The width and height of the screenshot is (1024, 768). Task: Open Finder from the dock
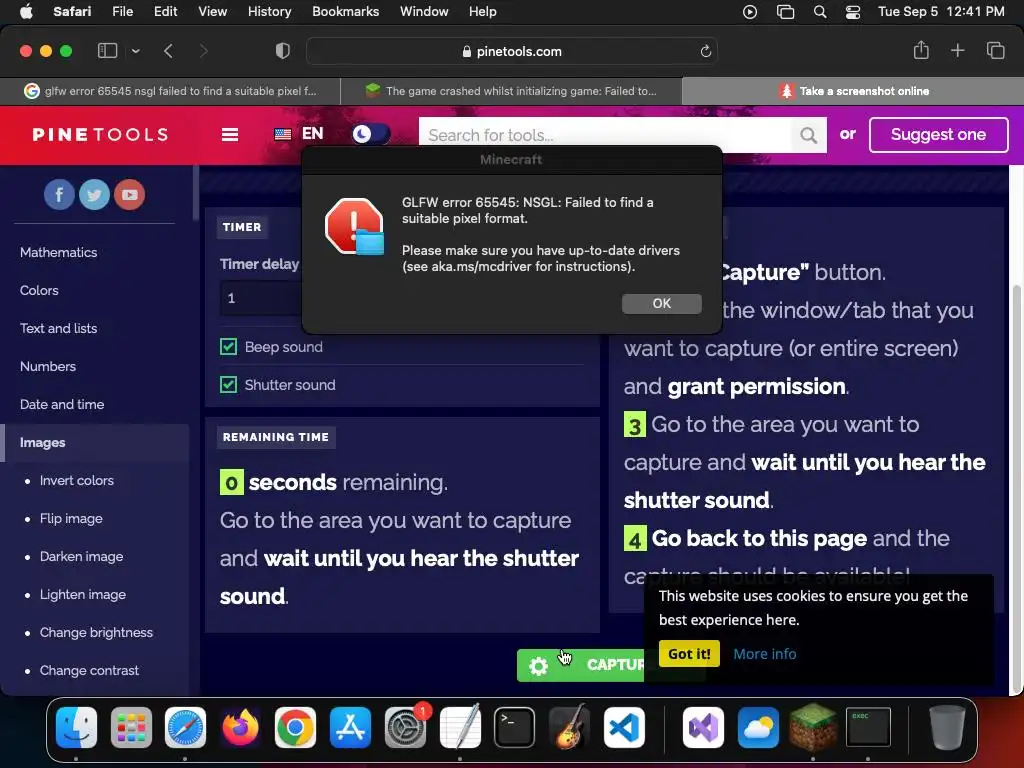76,727
